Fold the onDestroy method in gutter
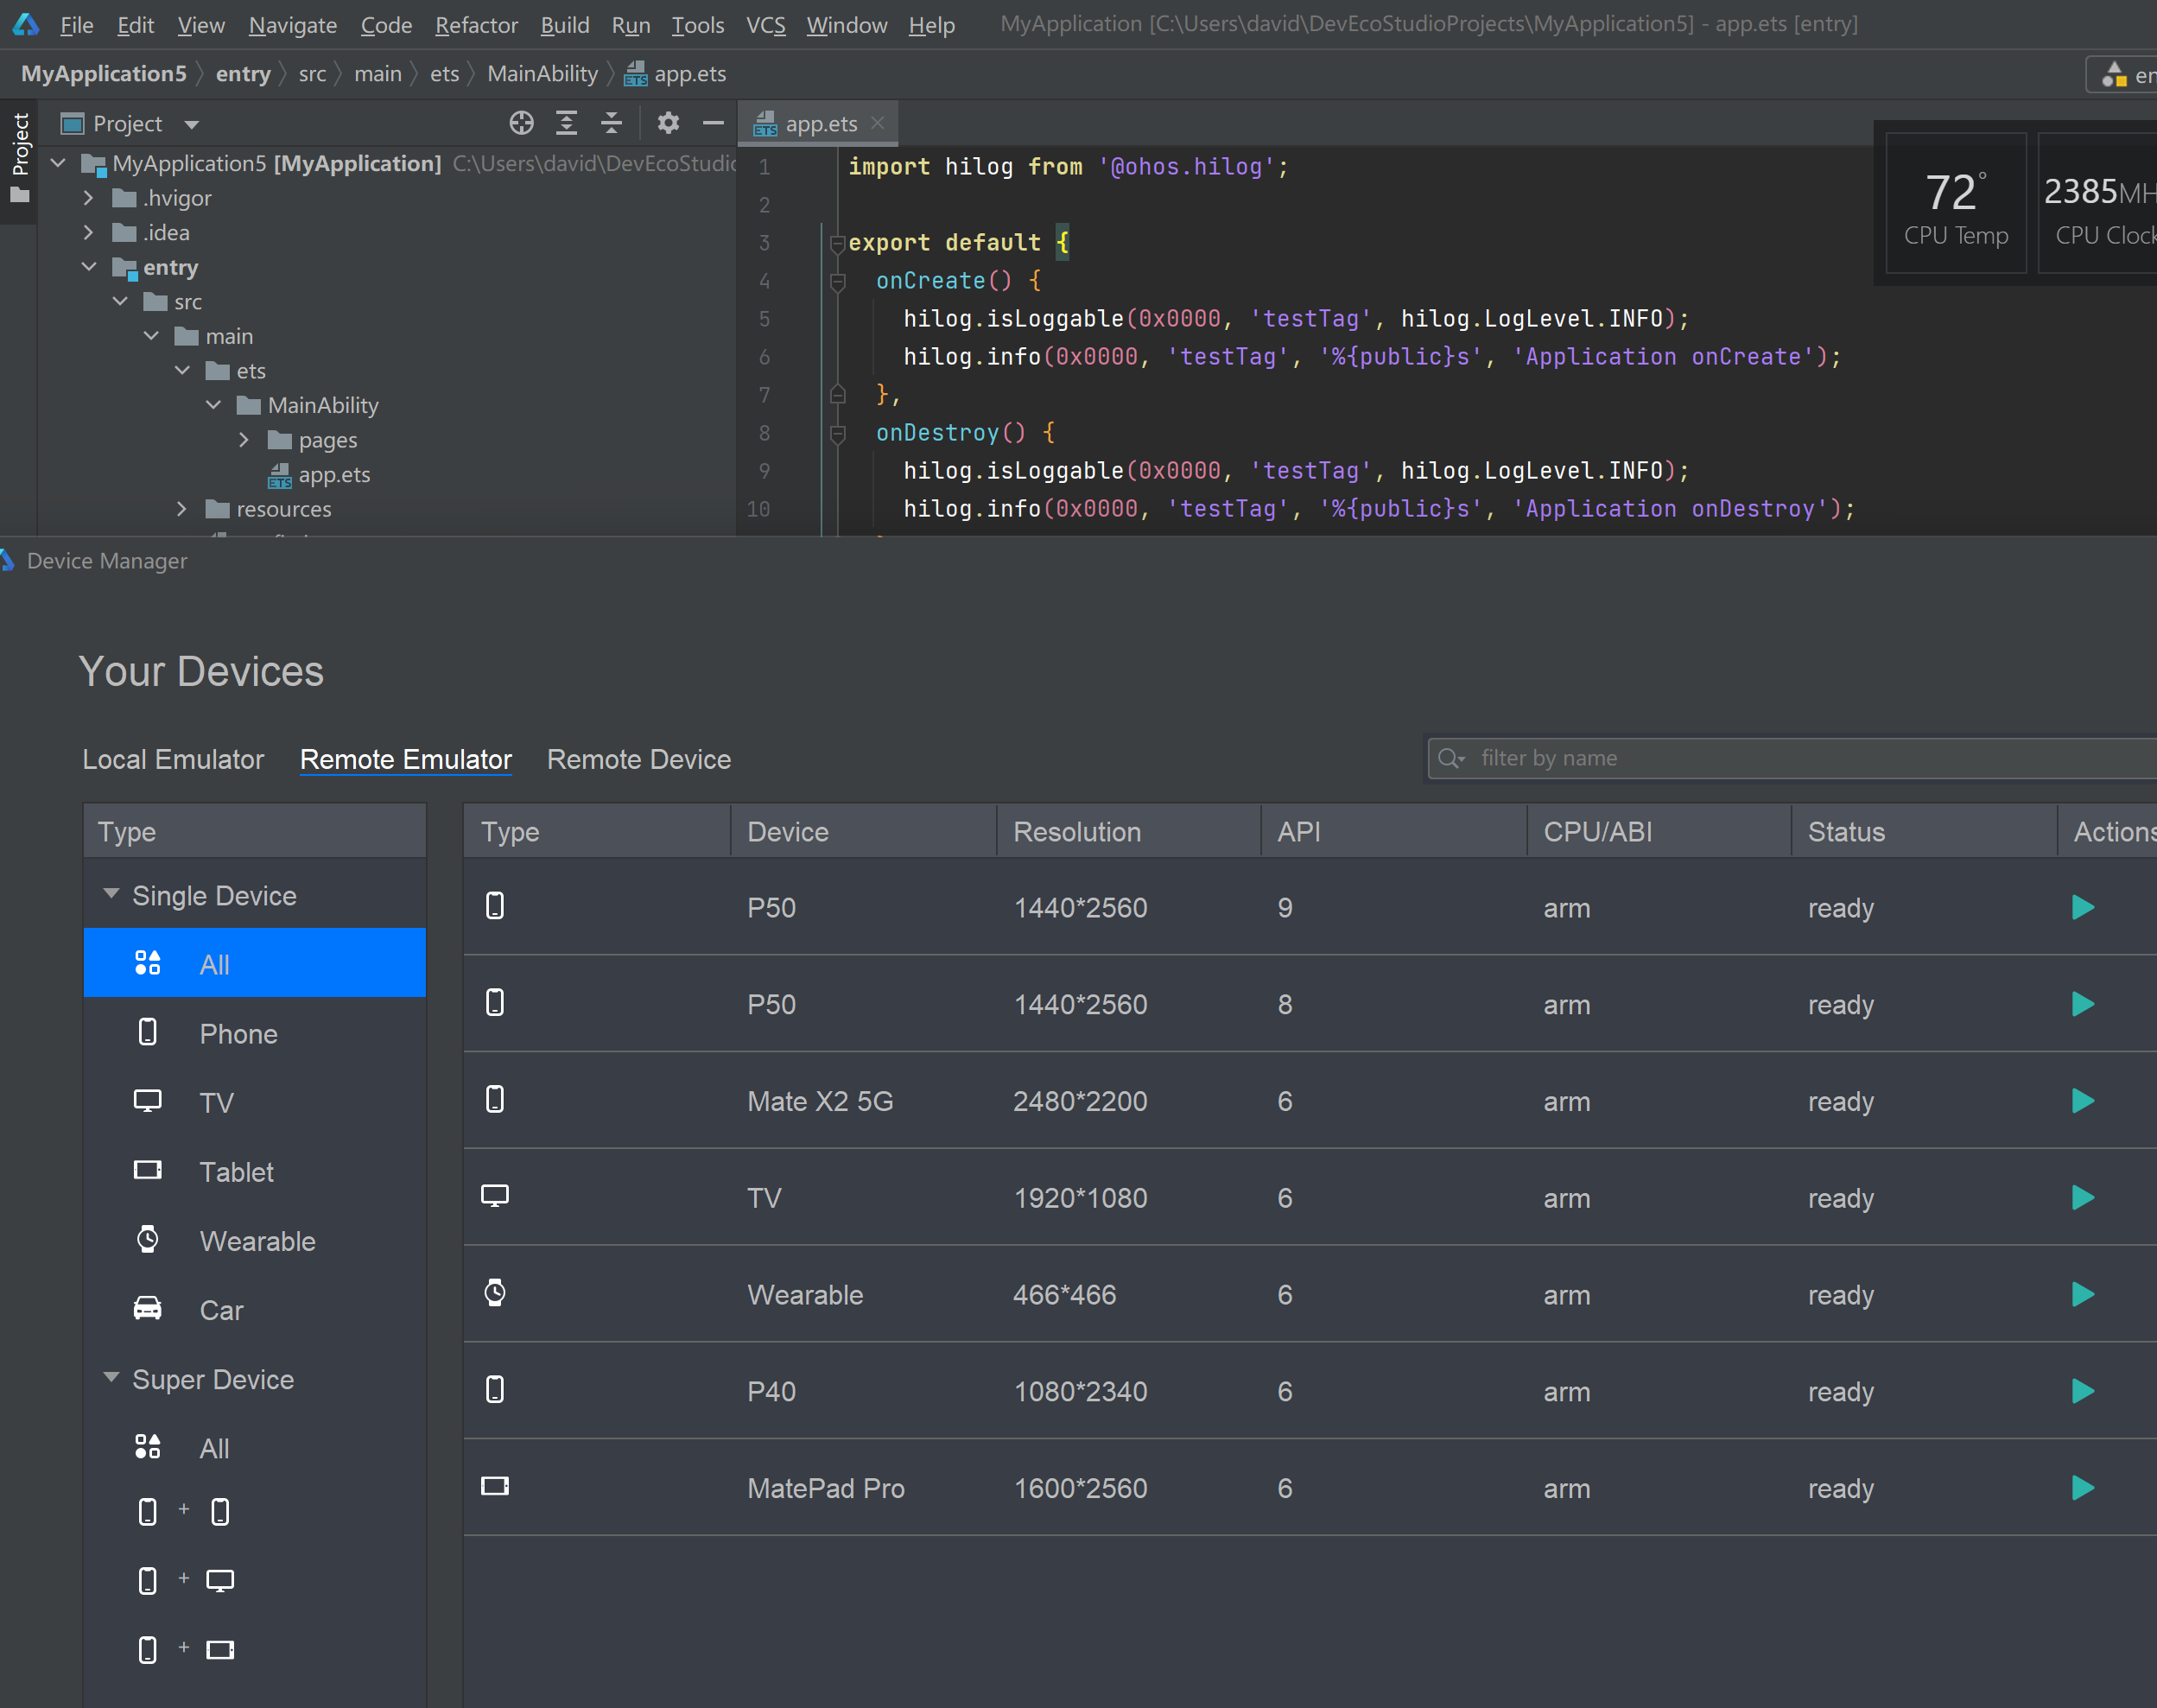The image size is (2157, 1708). [x=838, y=433]
